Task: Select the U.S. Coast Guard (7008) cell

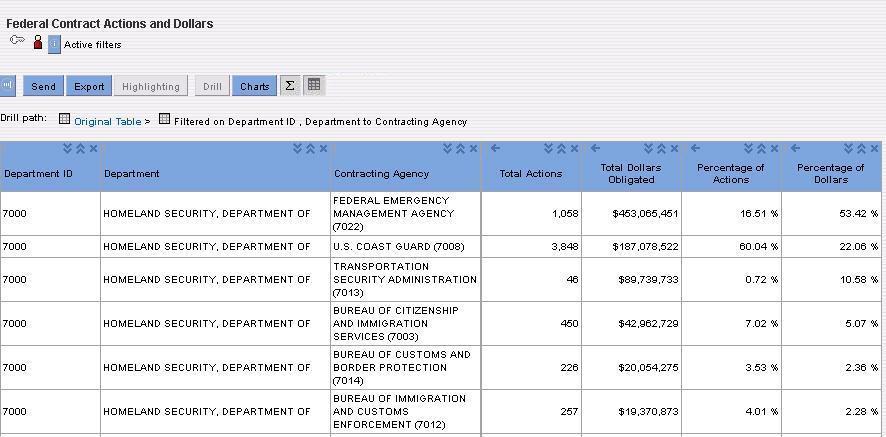Action: [406, 246]
